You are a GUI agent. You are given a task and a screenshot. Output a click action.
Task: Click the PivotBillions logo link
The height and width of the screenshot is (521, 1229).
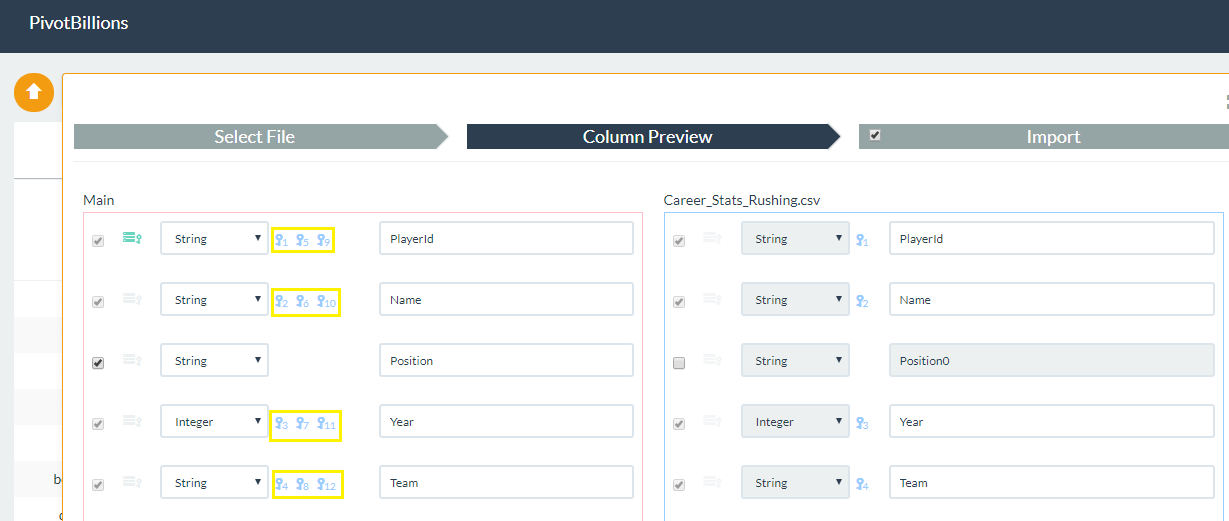pyautogui.click(x=79, y=22)
